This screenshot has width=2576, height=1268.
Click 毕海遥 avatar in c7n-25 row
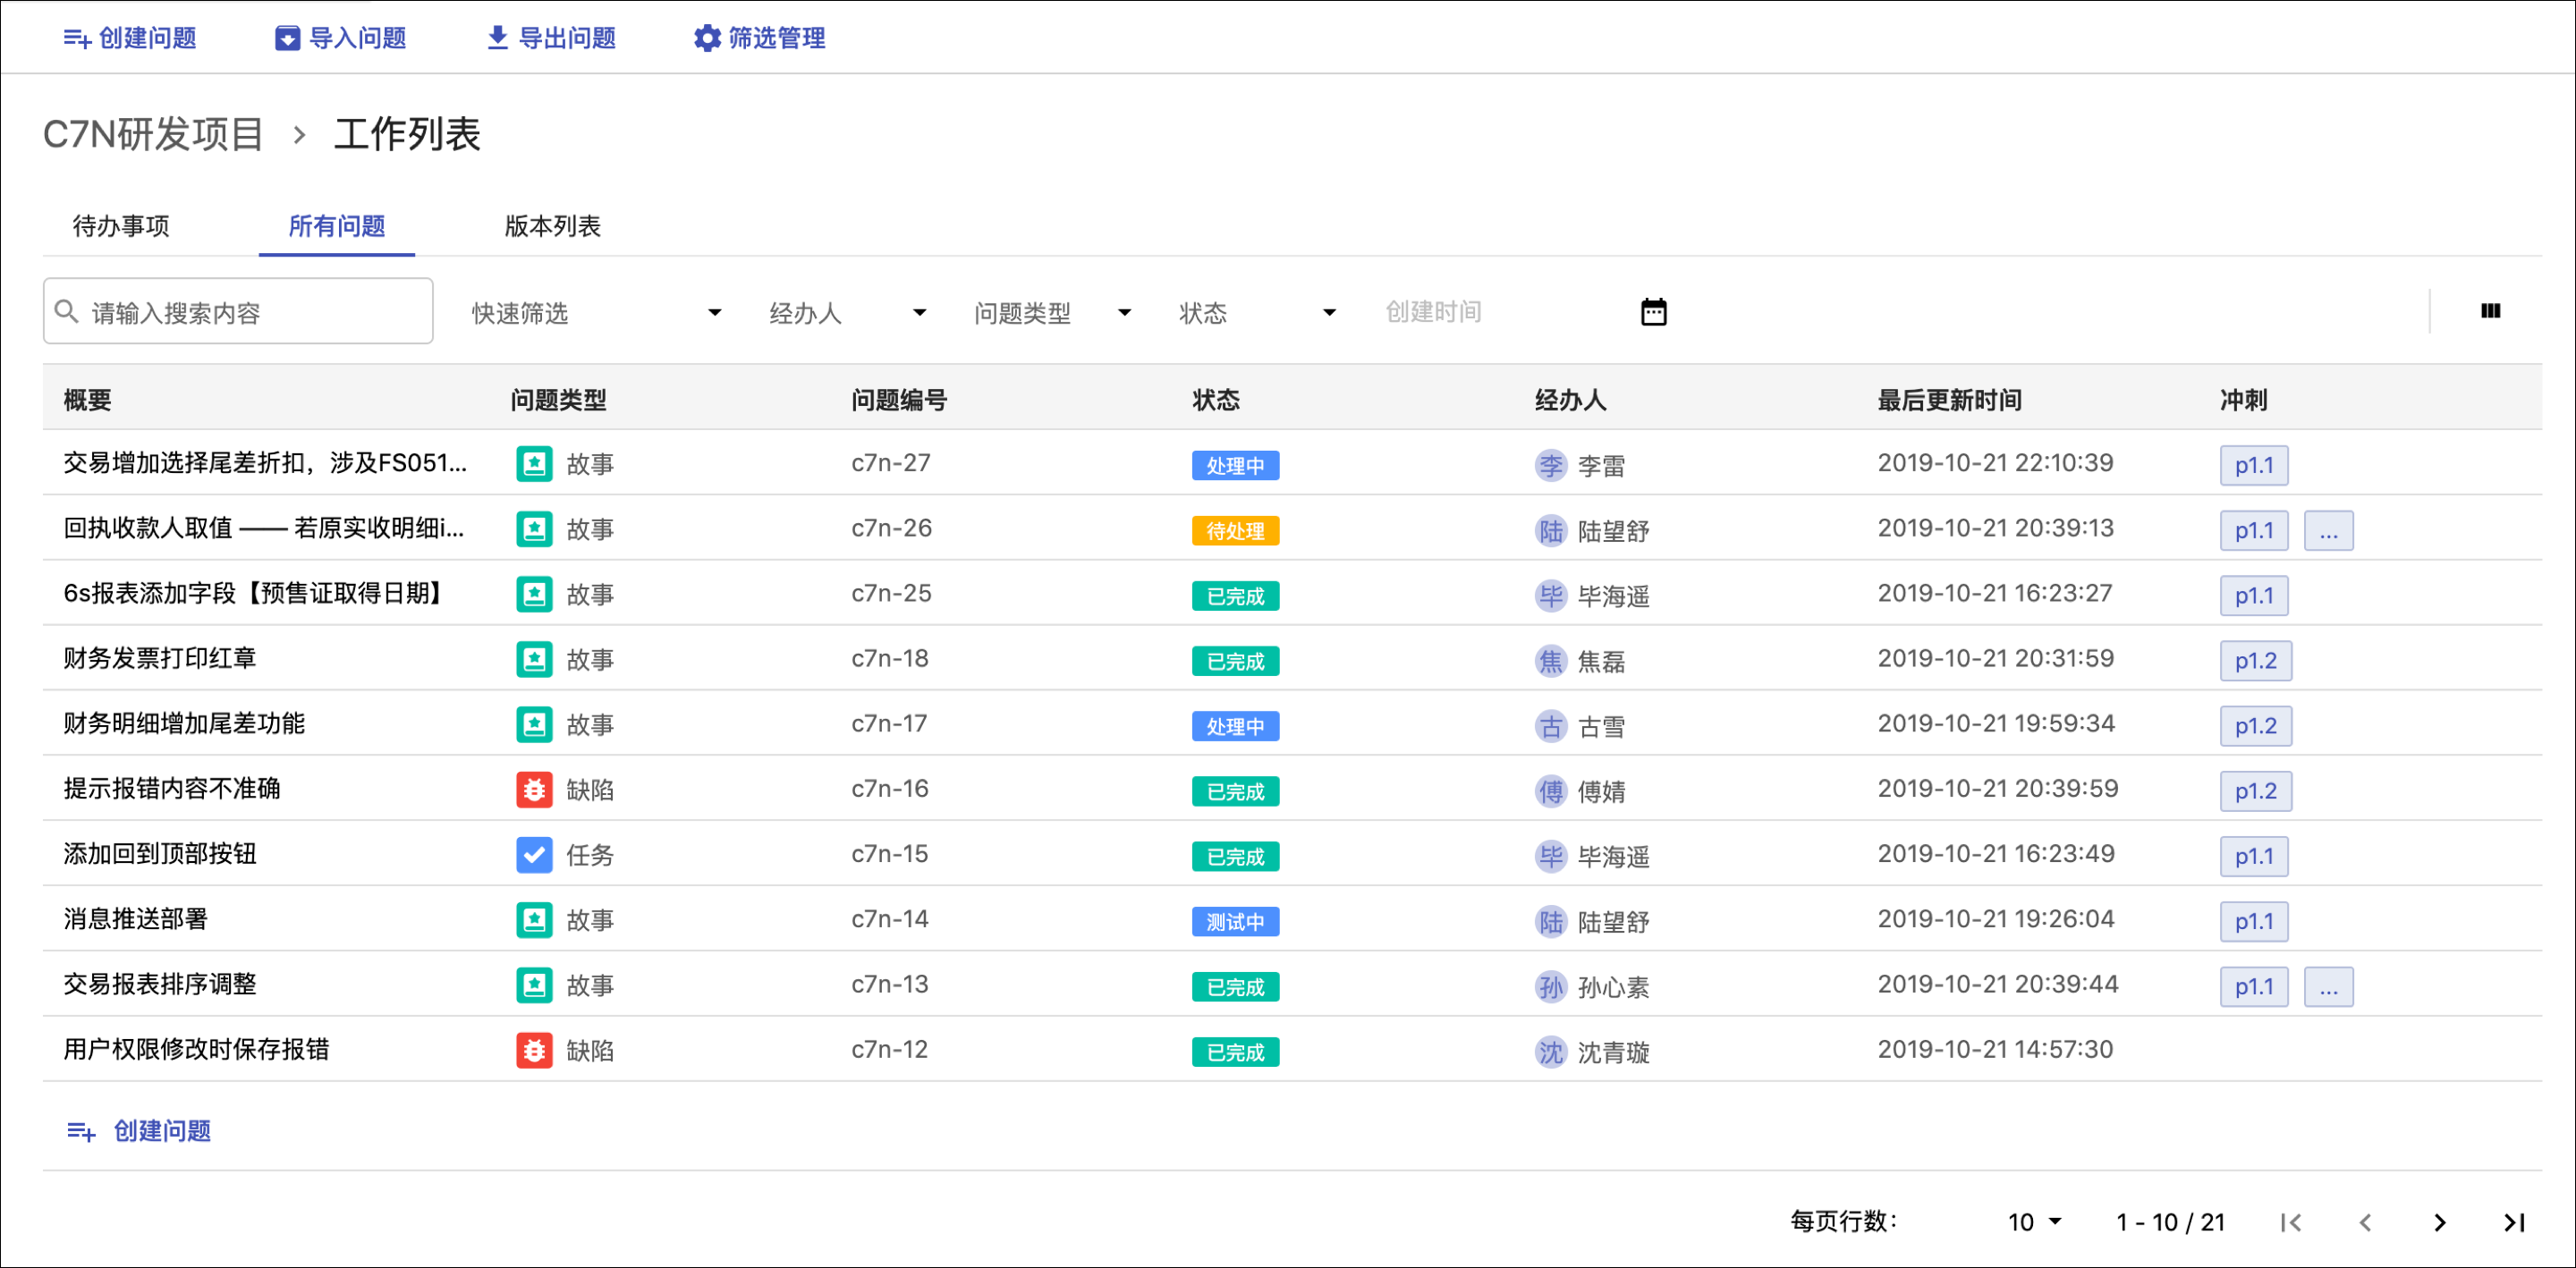pyautogui.click(x=1551, y=596)
